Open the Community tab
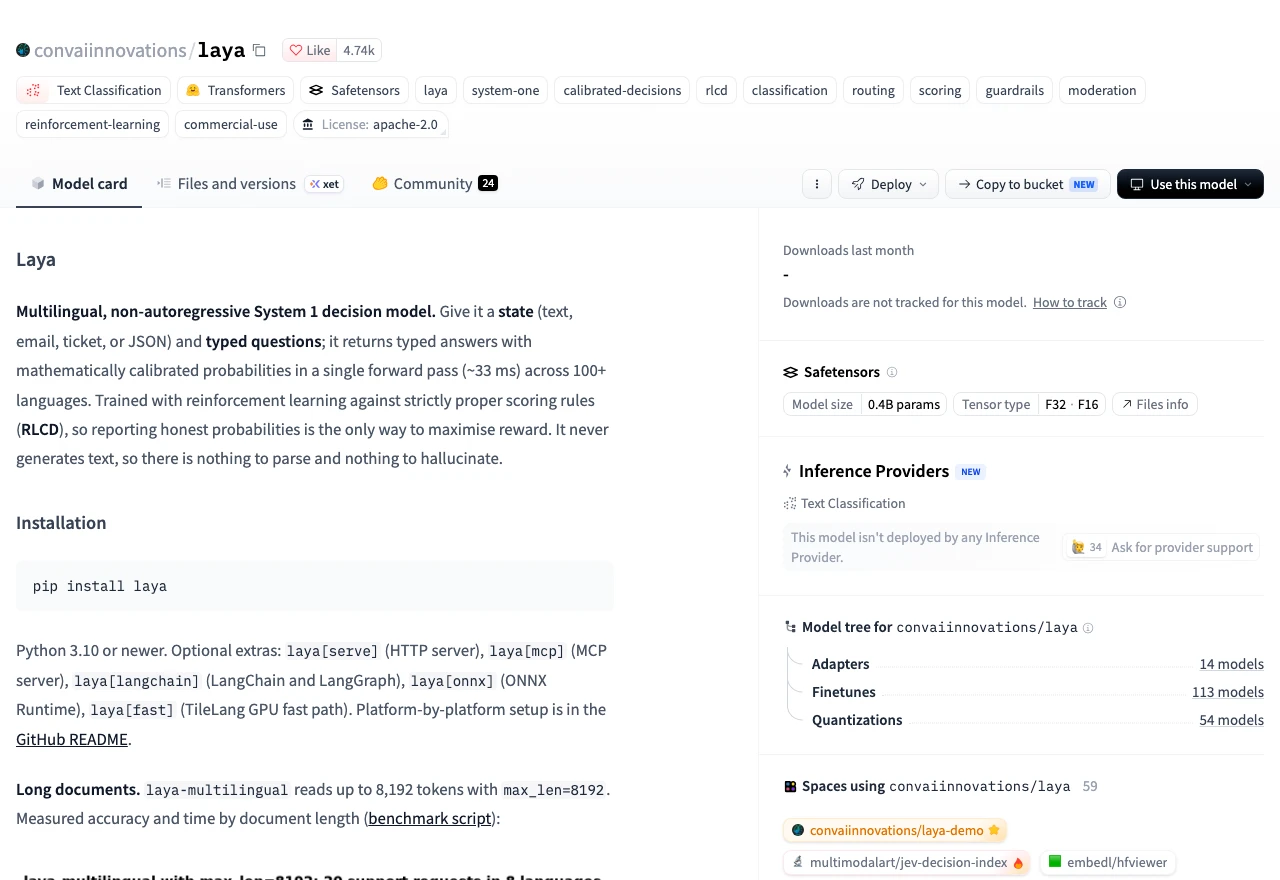This screenshot has height=880, width=1280. pos(434,184)
